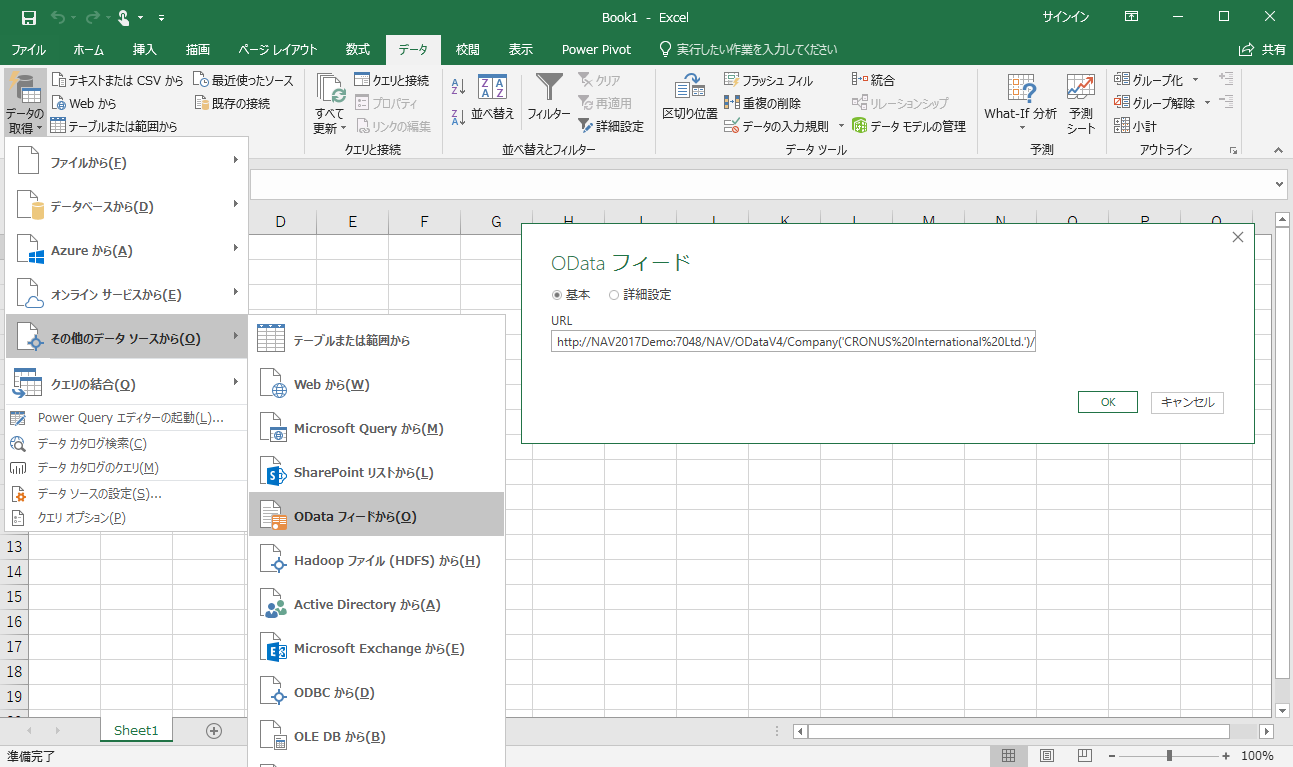1293x767 pixels.
Task: Open 最近使ったソース in the ribbon
Action: 244,80
